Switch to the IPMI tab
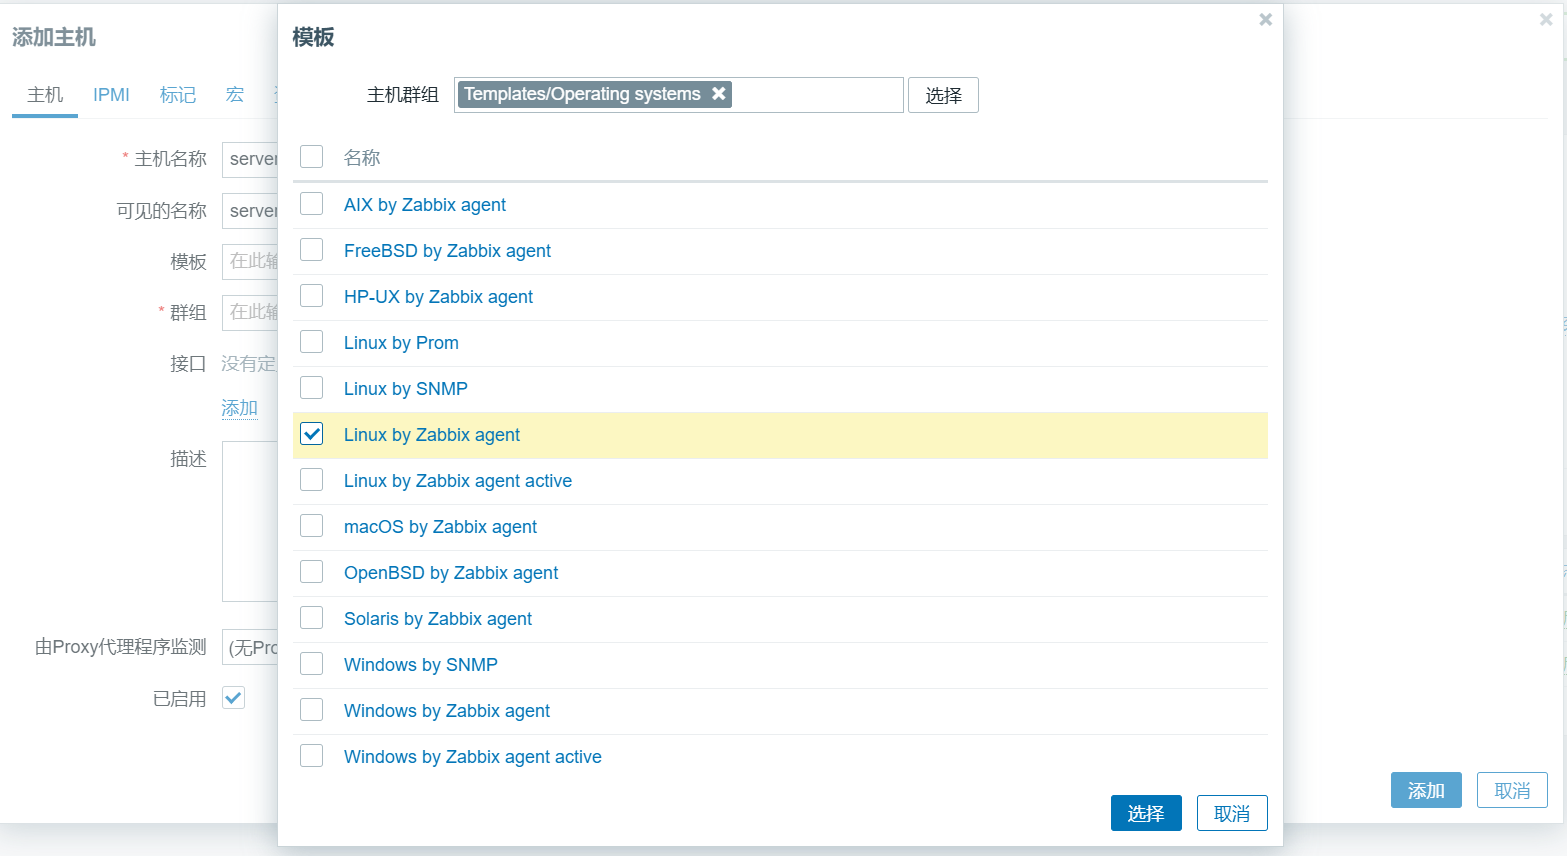The image size is (1567, 856). click(111, 95)
